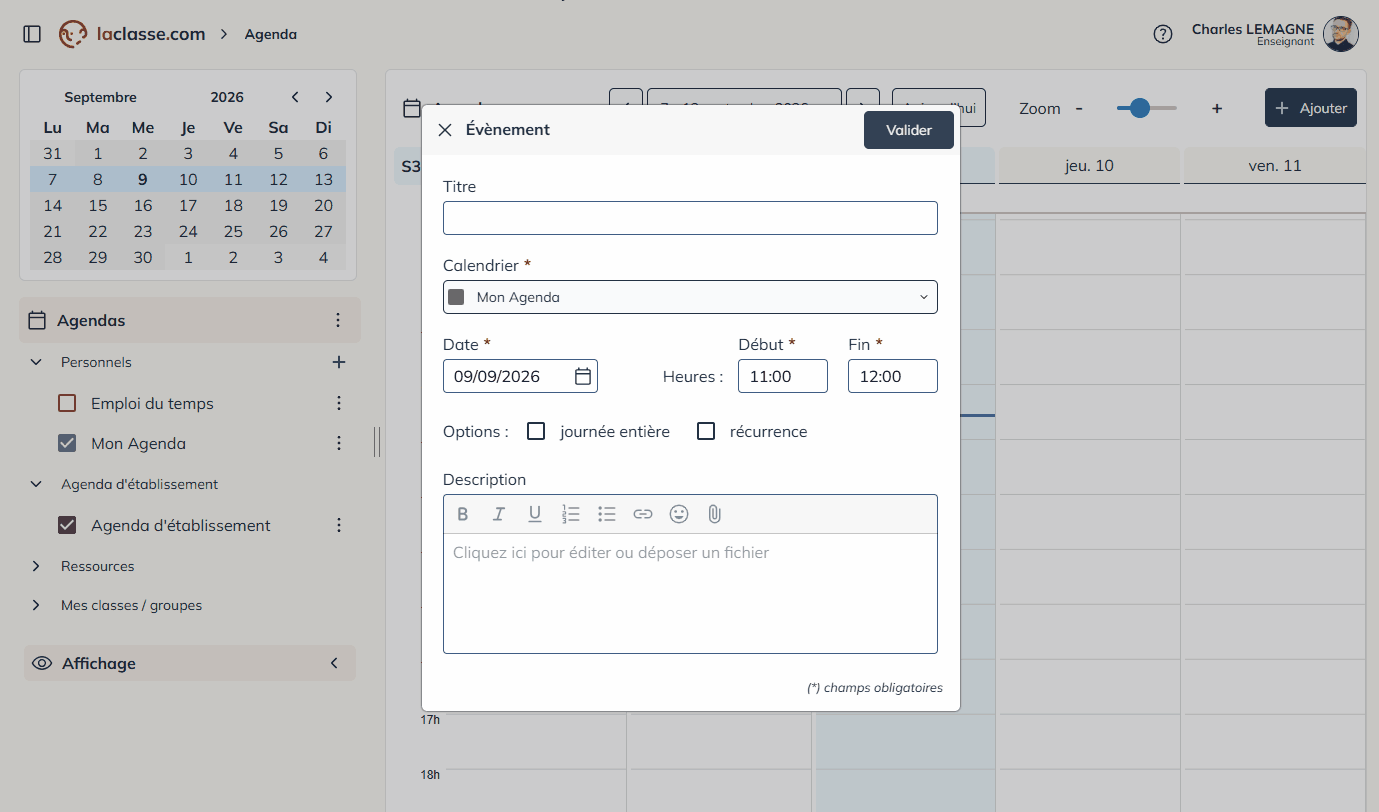1379x812 pixels.
Task: Open the Mon Agenda options menu
Action: click(x=338, y=443)
